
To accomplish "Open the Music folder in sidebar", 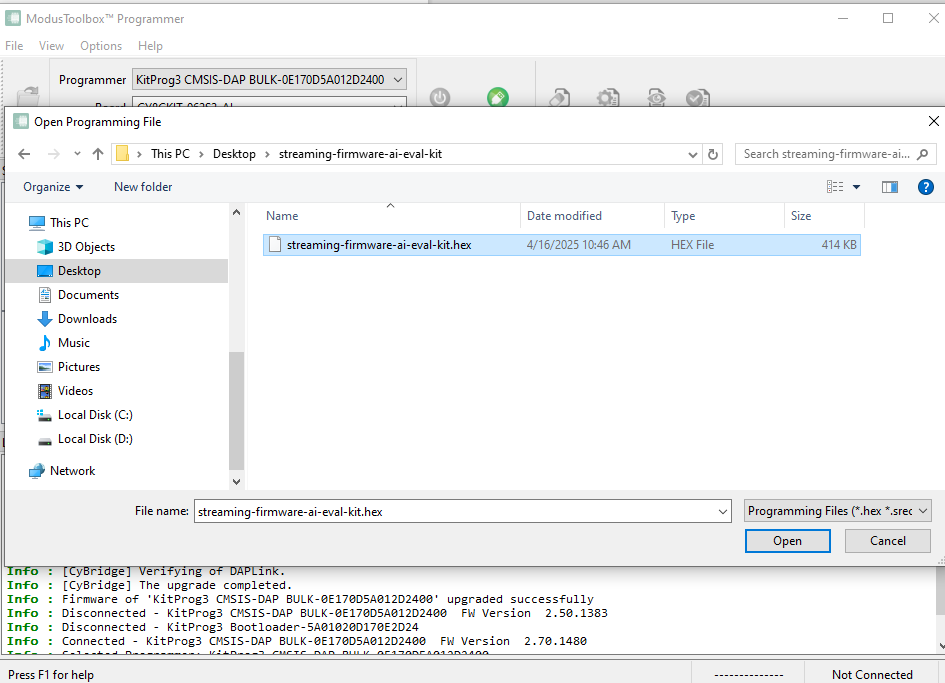I will 74,343.
